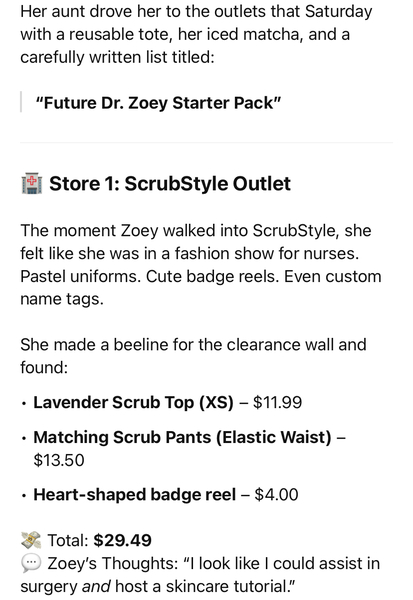The height and width of the screenshot is (600, 413).
Task: Click the $29.49 total amount
Action: tap(122, 540)
